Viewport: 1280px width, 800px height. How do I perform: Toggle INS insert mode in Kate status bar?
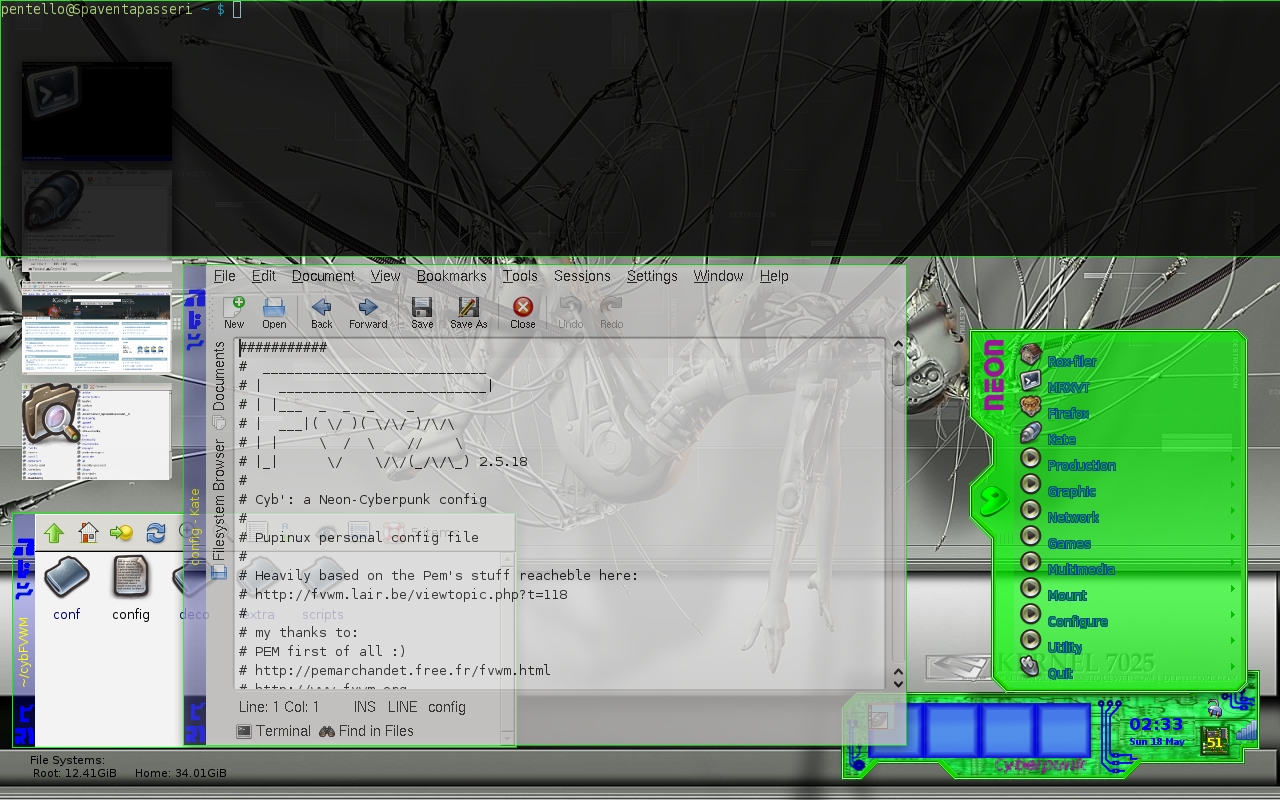click(365, 707)
